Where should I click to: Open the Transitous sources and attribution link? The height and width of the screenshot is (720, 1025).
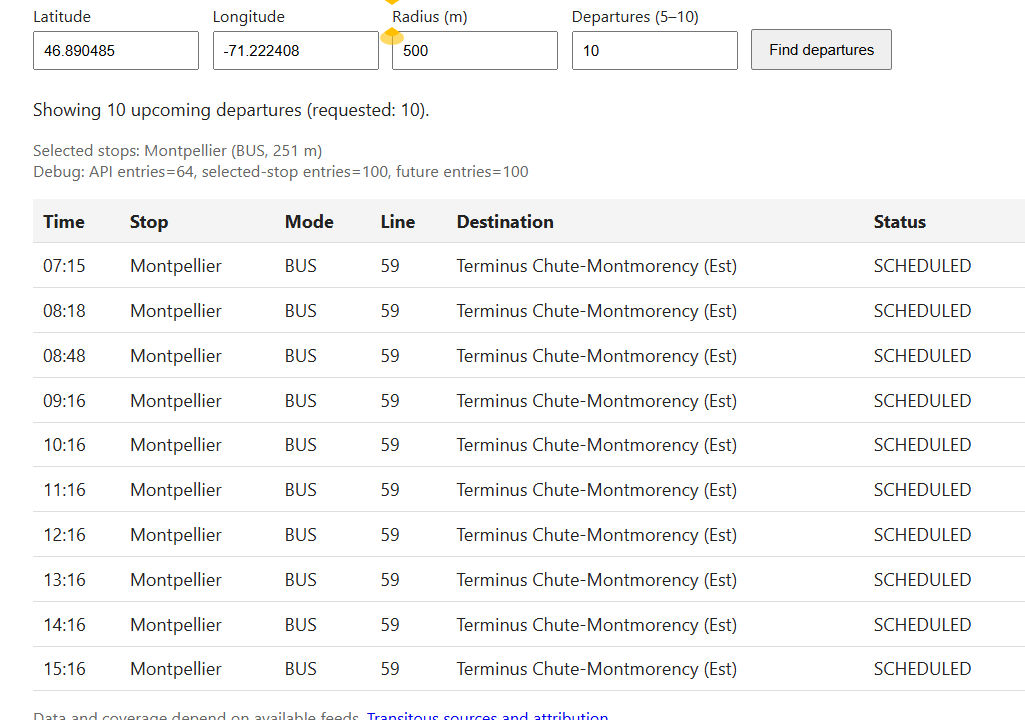click(x=487, y=715)
